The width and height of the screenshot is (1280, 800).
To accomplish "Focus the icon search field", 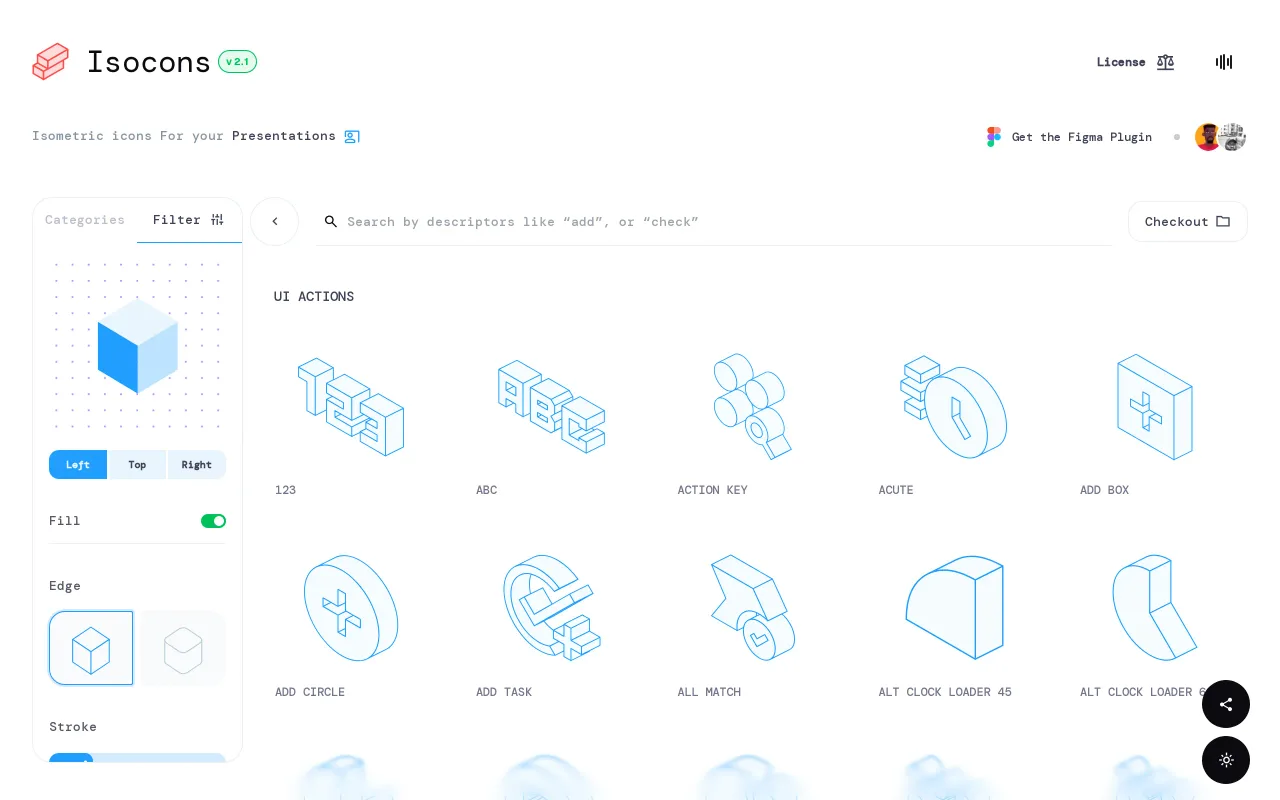I will coord(714,222).
